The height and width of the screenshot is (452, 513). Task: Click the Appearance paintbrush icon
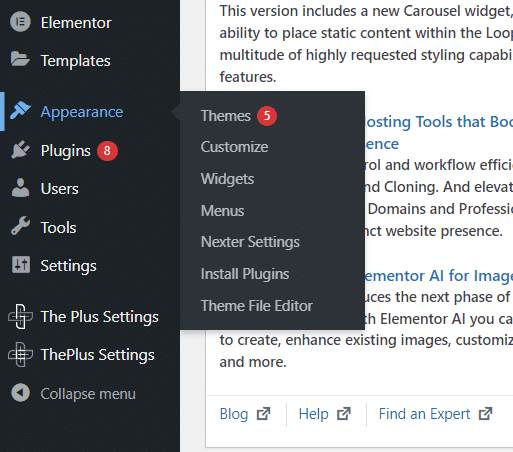click(20, 110)
